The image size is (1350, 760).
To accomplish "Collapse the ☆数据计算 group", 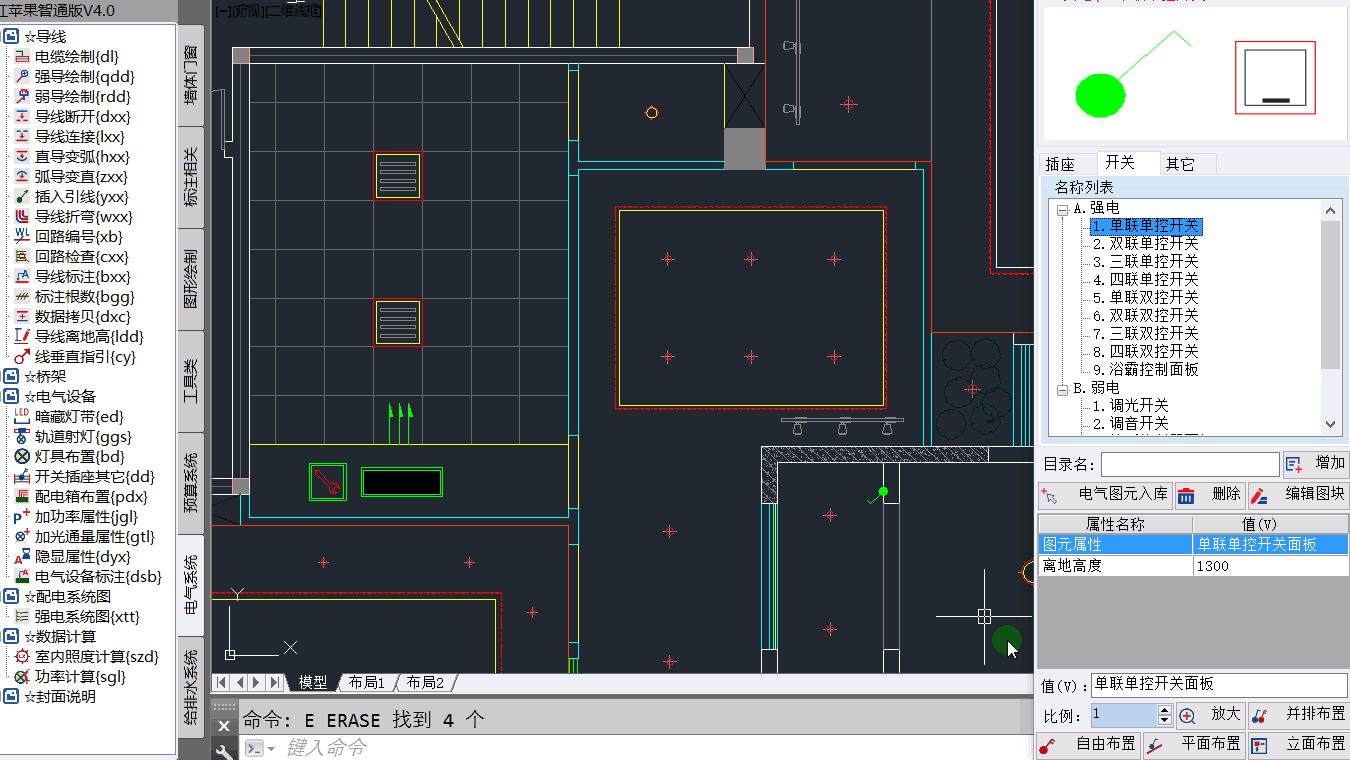I will click(x=11, y=637).
